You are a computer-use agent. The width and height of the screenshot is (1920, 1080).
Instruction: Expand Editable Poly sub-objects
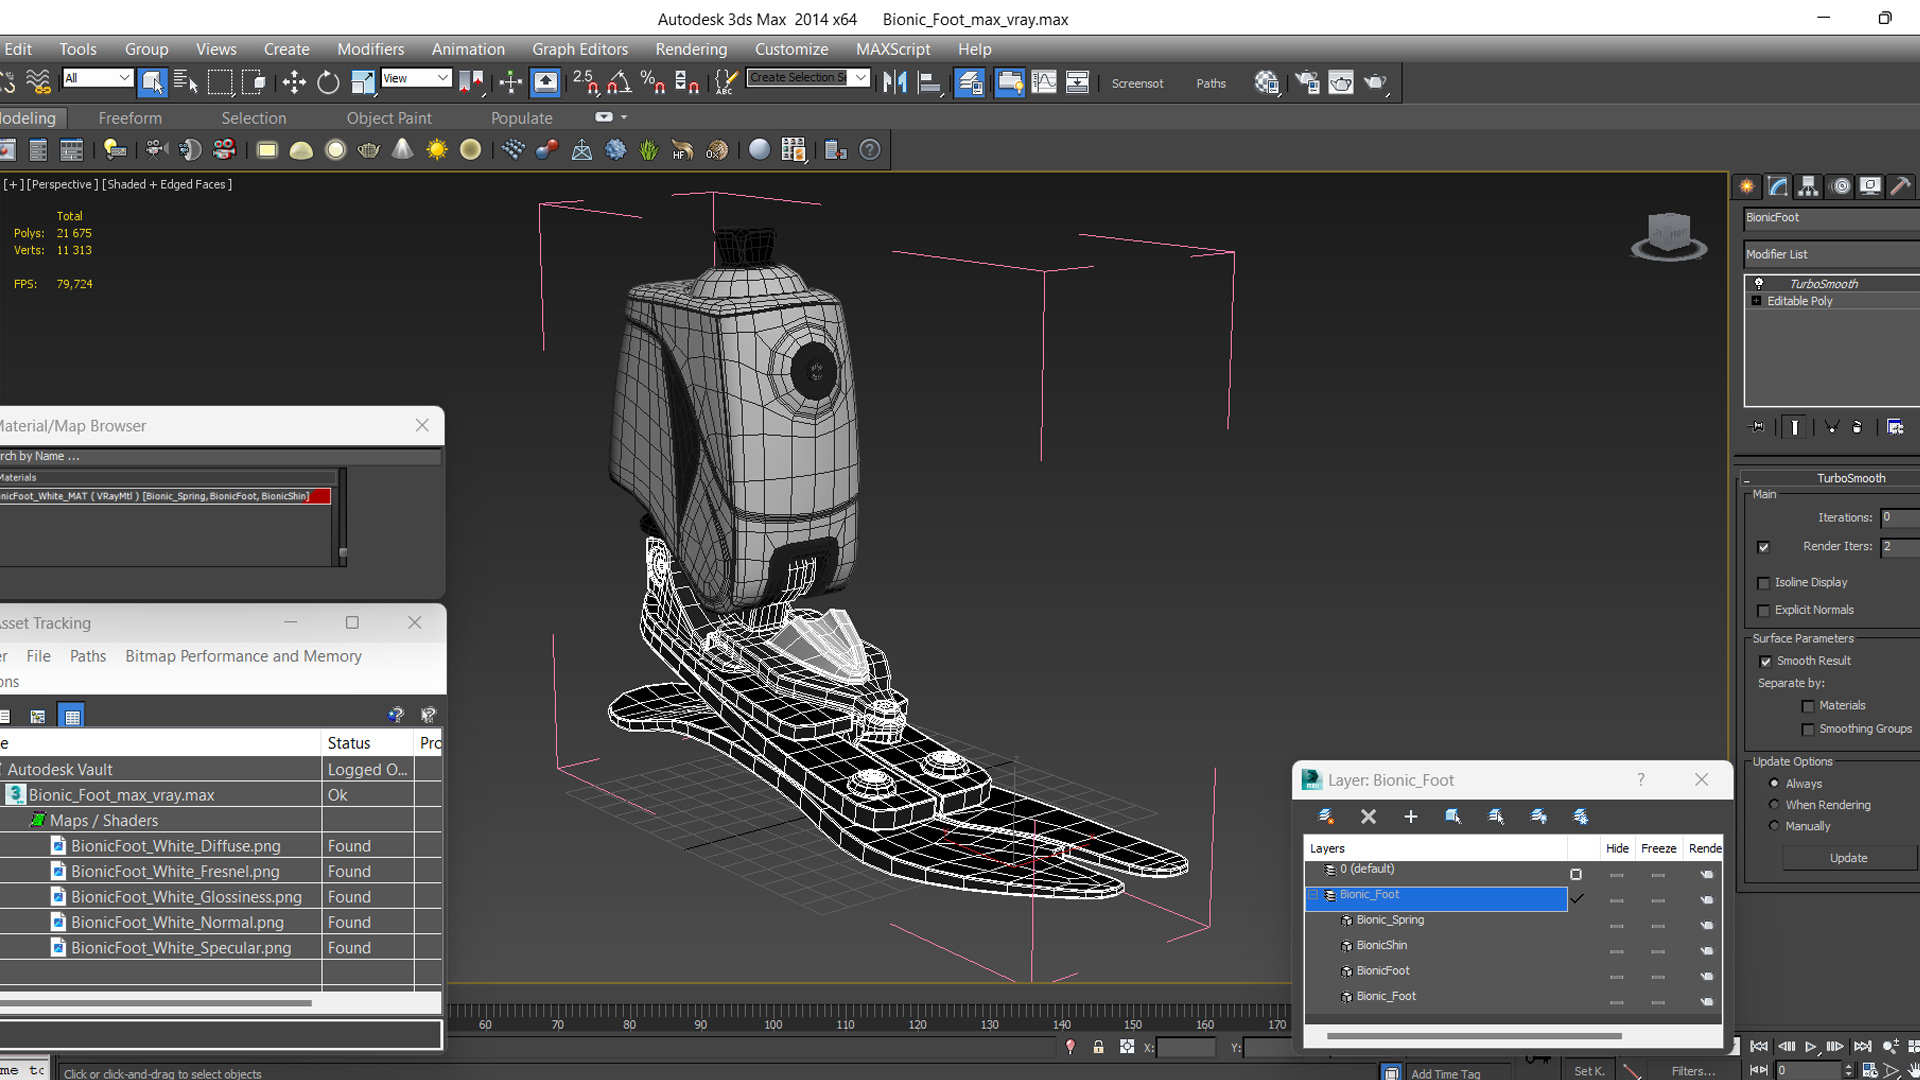tap(1756, 301)
